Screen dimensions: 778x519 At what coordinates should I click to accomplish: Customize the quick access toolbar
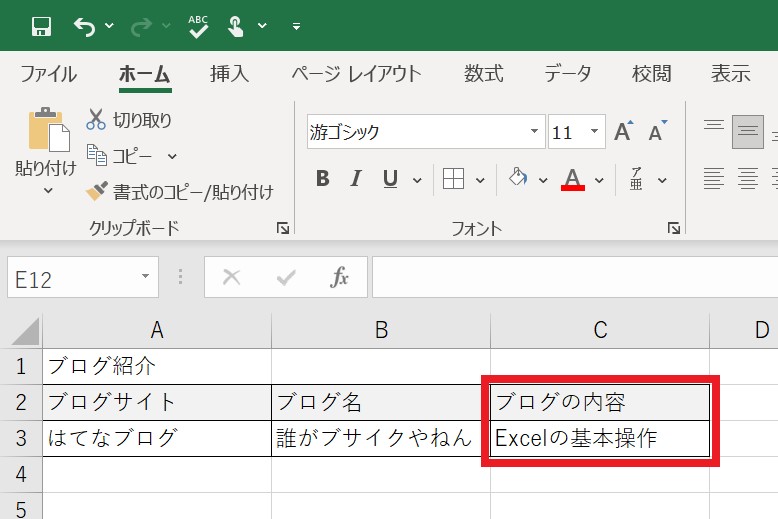[296, 26]
